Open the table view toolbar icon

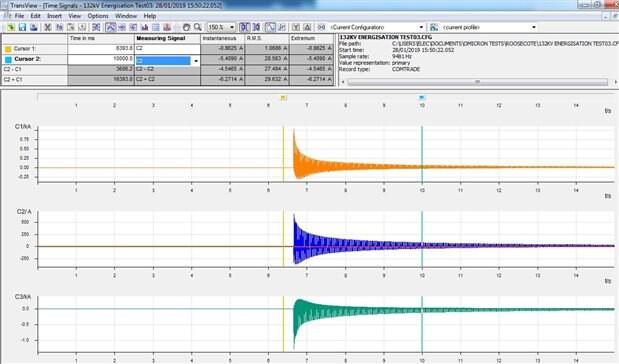156,27
